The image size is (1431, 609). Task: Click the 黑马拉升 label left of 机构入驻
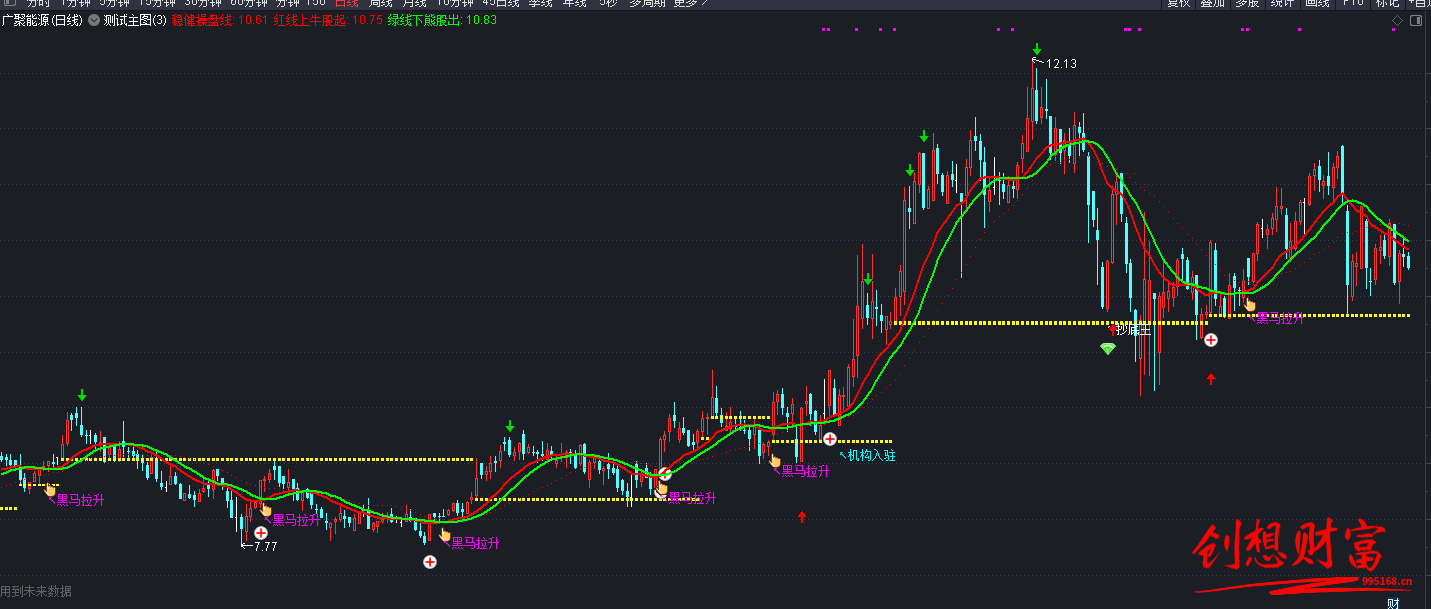click(805, 471)
